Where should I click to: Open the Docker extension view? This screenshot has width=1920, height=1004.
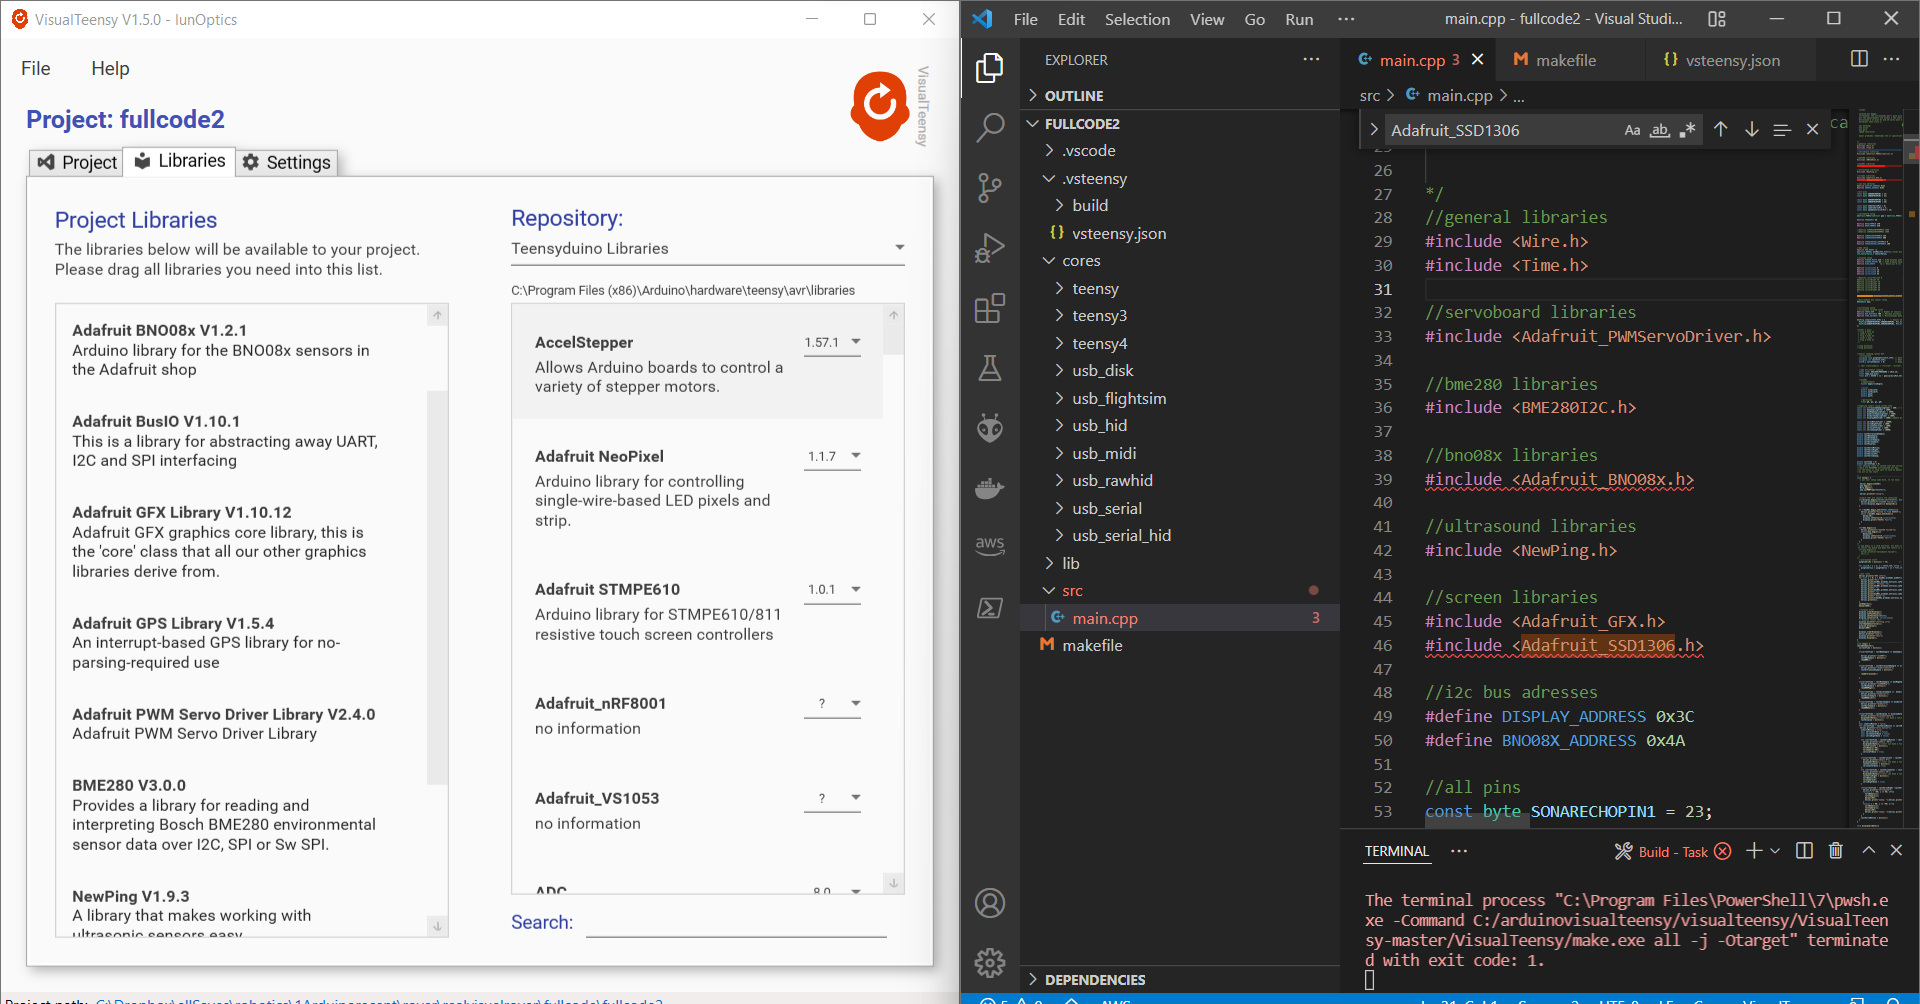pyautogui.click(x=989, y=488)
